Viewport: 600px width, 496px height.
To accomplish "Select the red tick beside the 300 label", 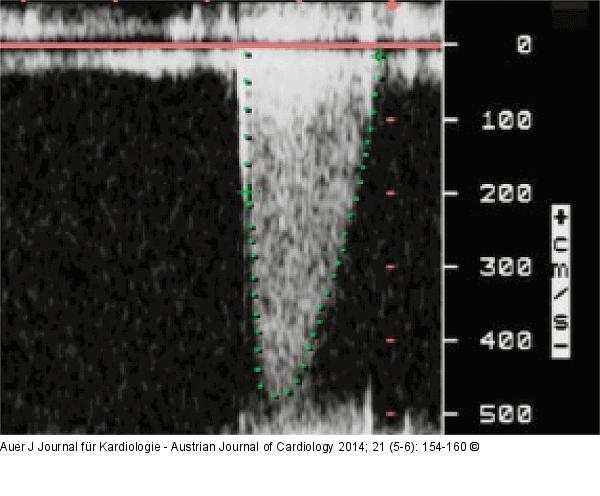I will pyautogui.click(x=391, y=267).
